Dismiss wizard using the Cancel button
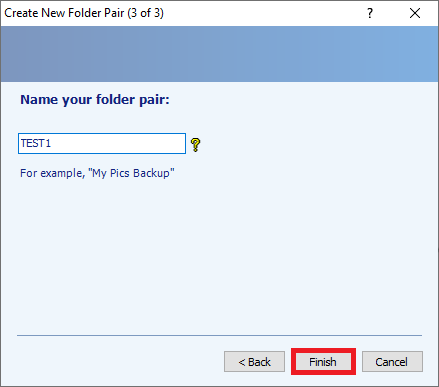 tap(392, 362)
